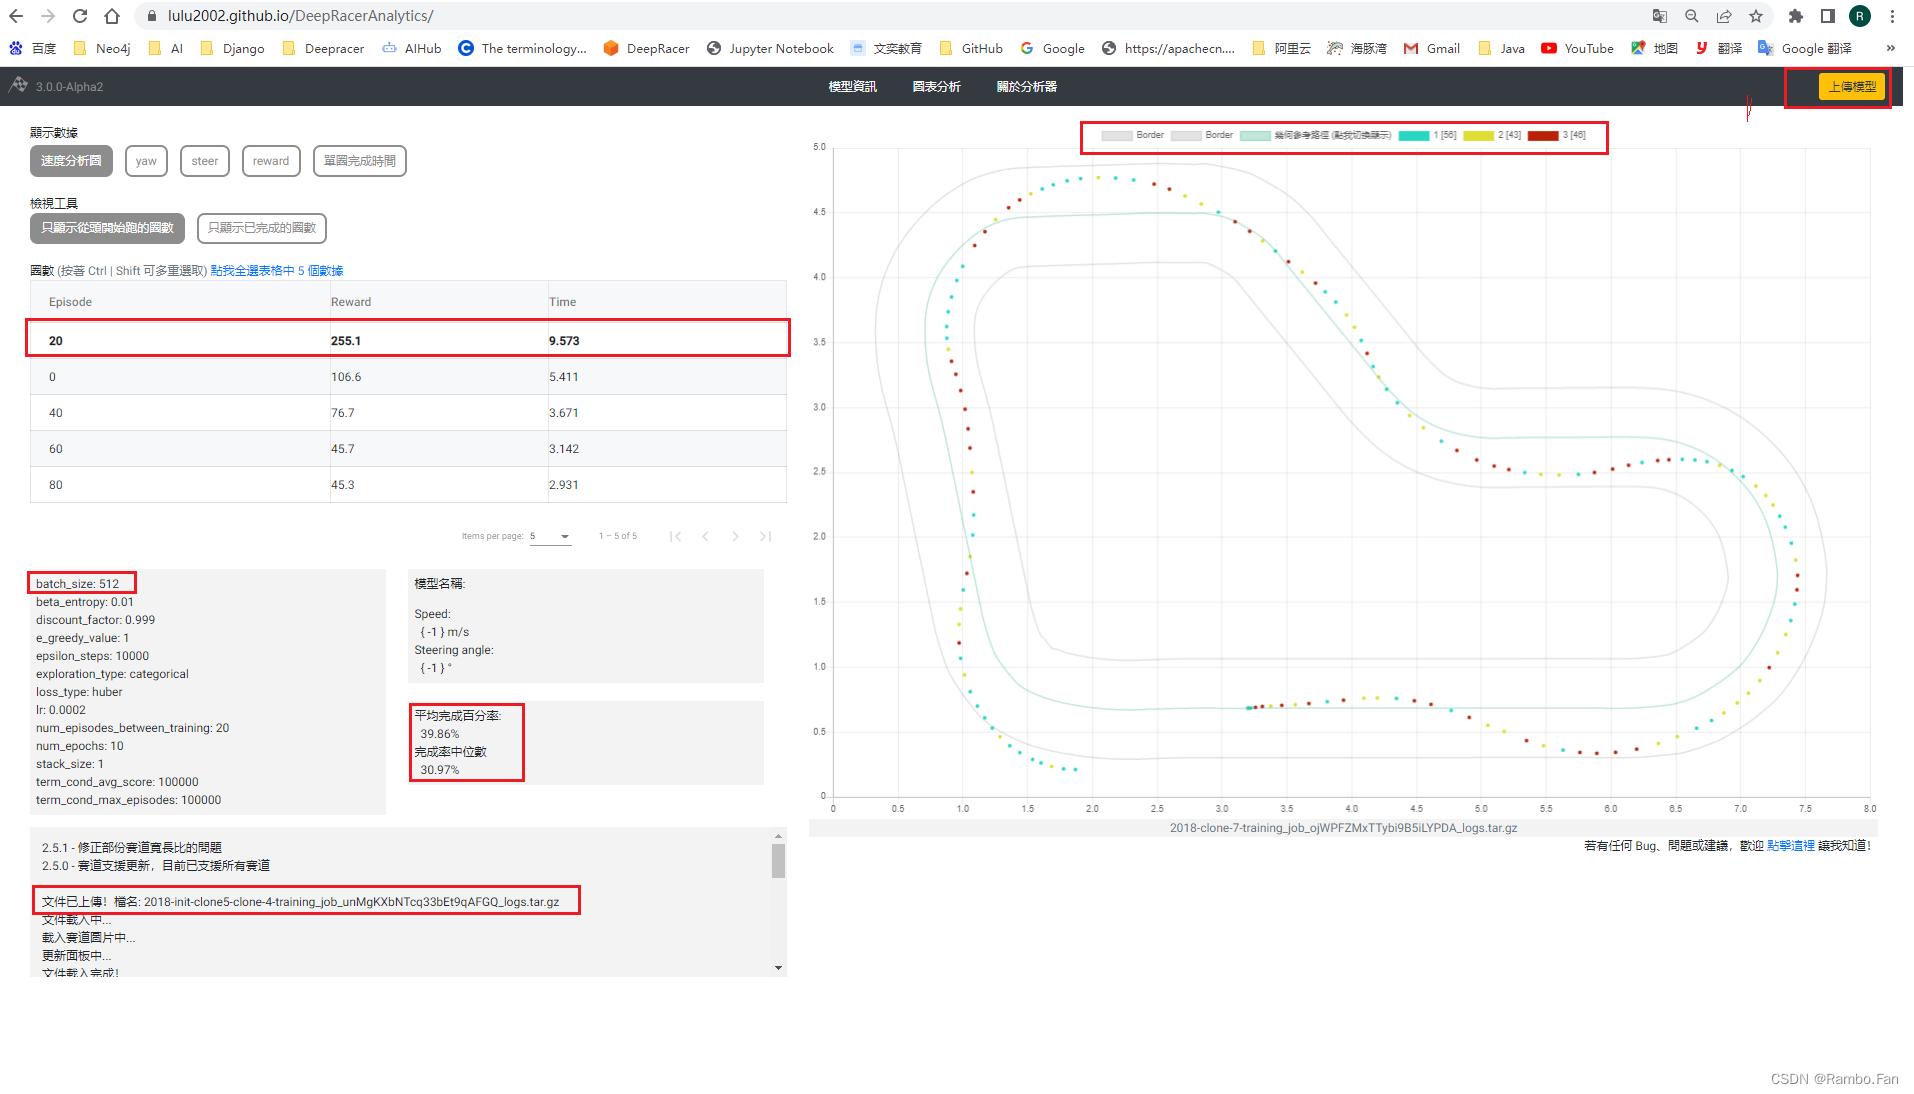
Task: Enable 只顯示已完成的圈數 filter
Action: (262, 228)
